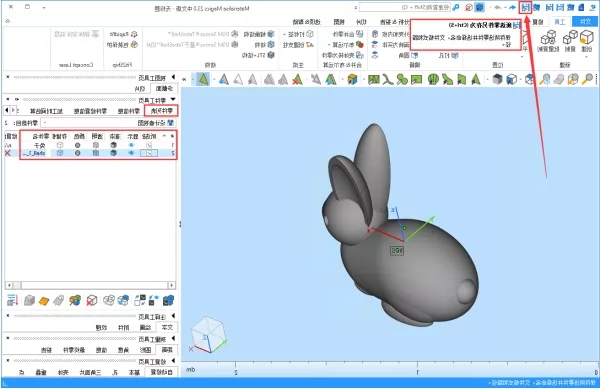Open the 自动修复 tab in fix pages

[x=161, y=372]
